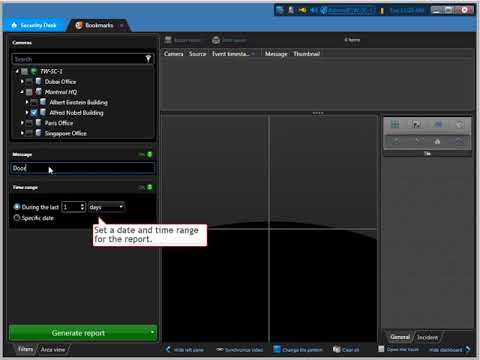Switch to the General dashboard tab
Screen dimensions: 480x360
400,337
